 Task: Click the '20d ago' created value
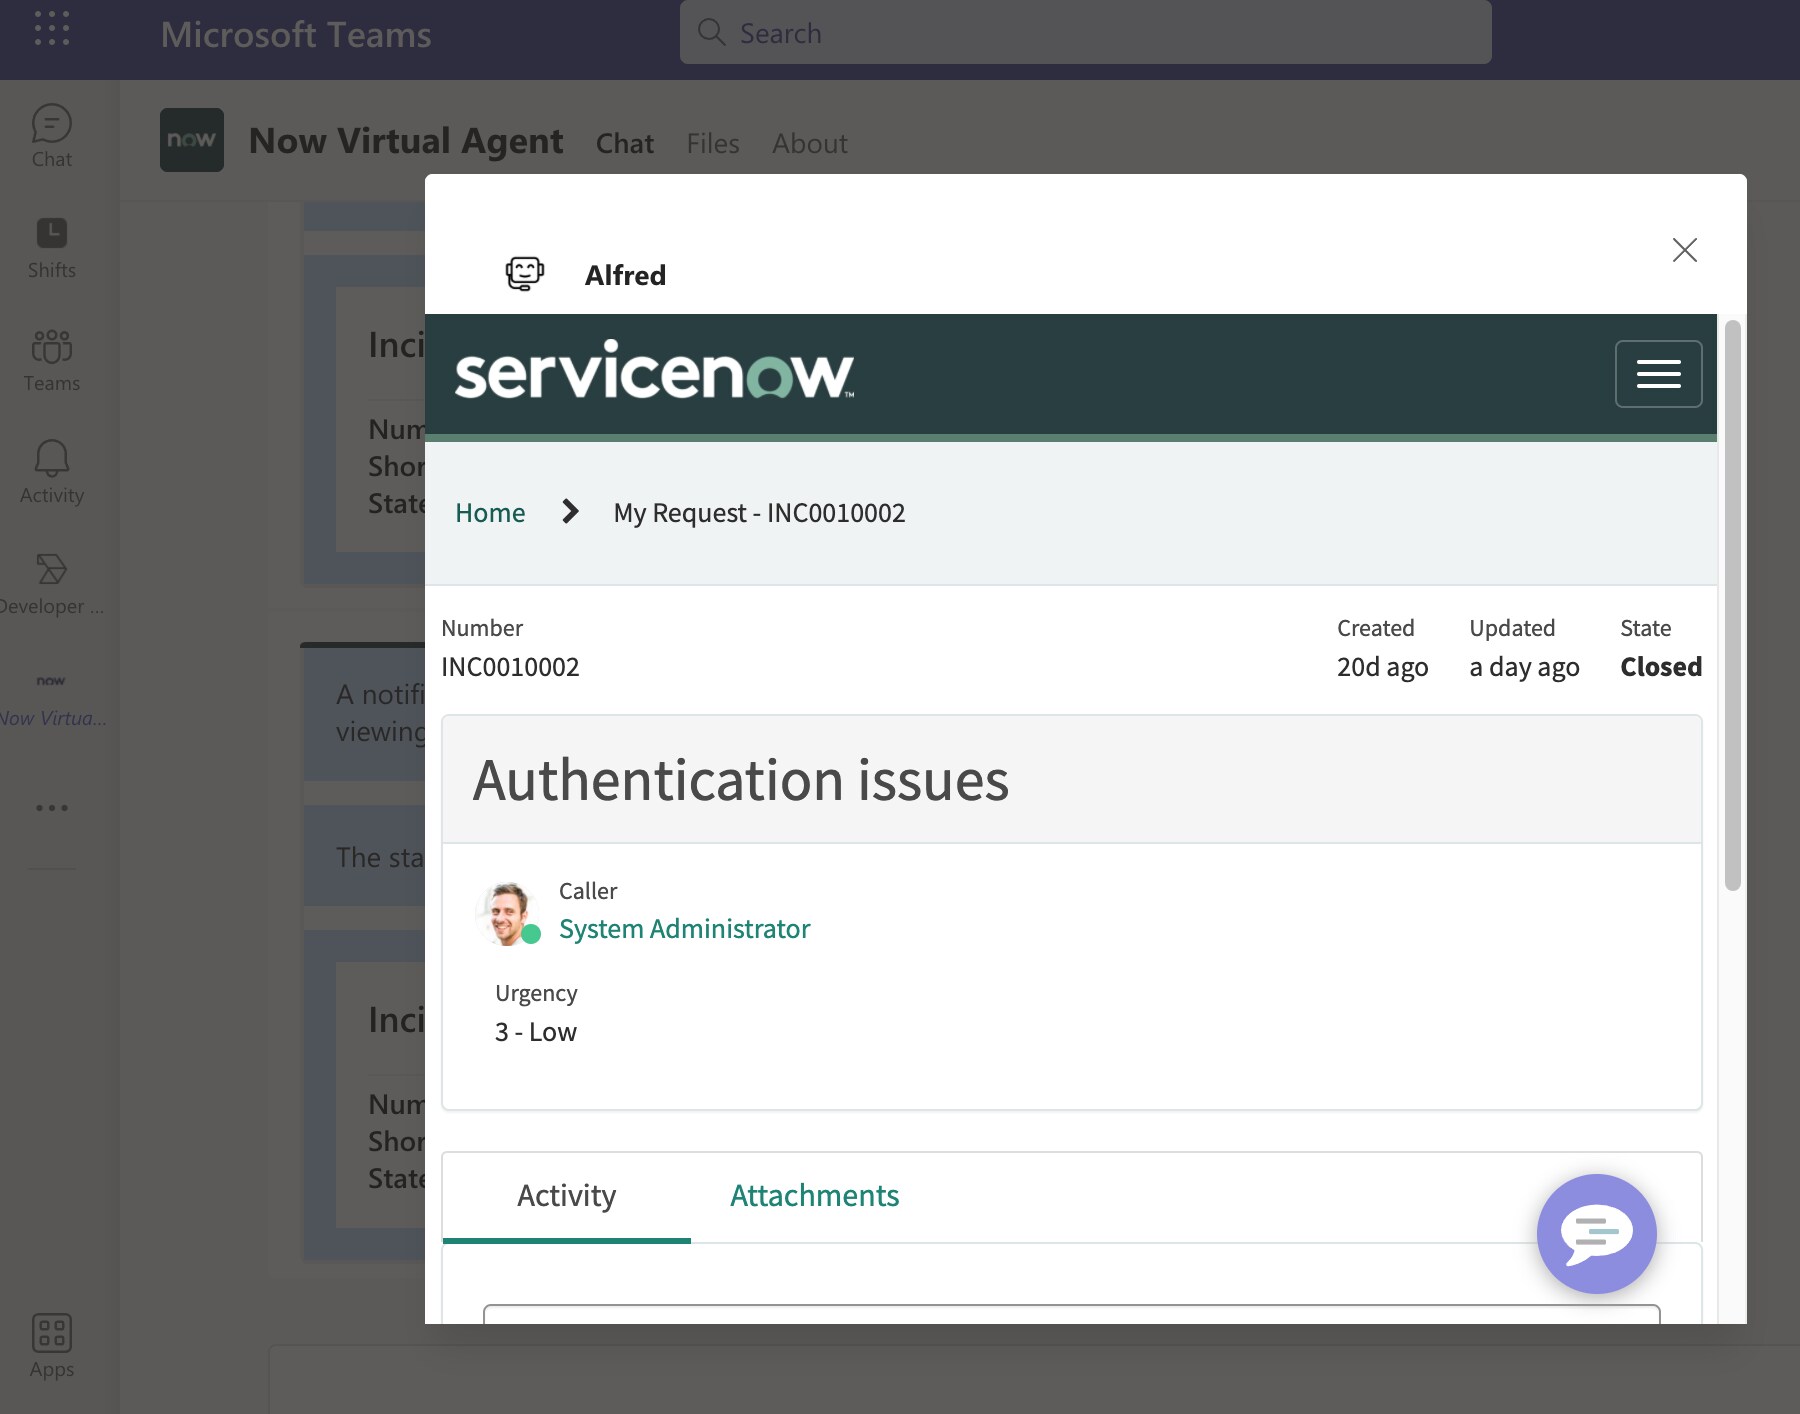1383,667
